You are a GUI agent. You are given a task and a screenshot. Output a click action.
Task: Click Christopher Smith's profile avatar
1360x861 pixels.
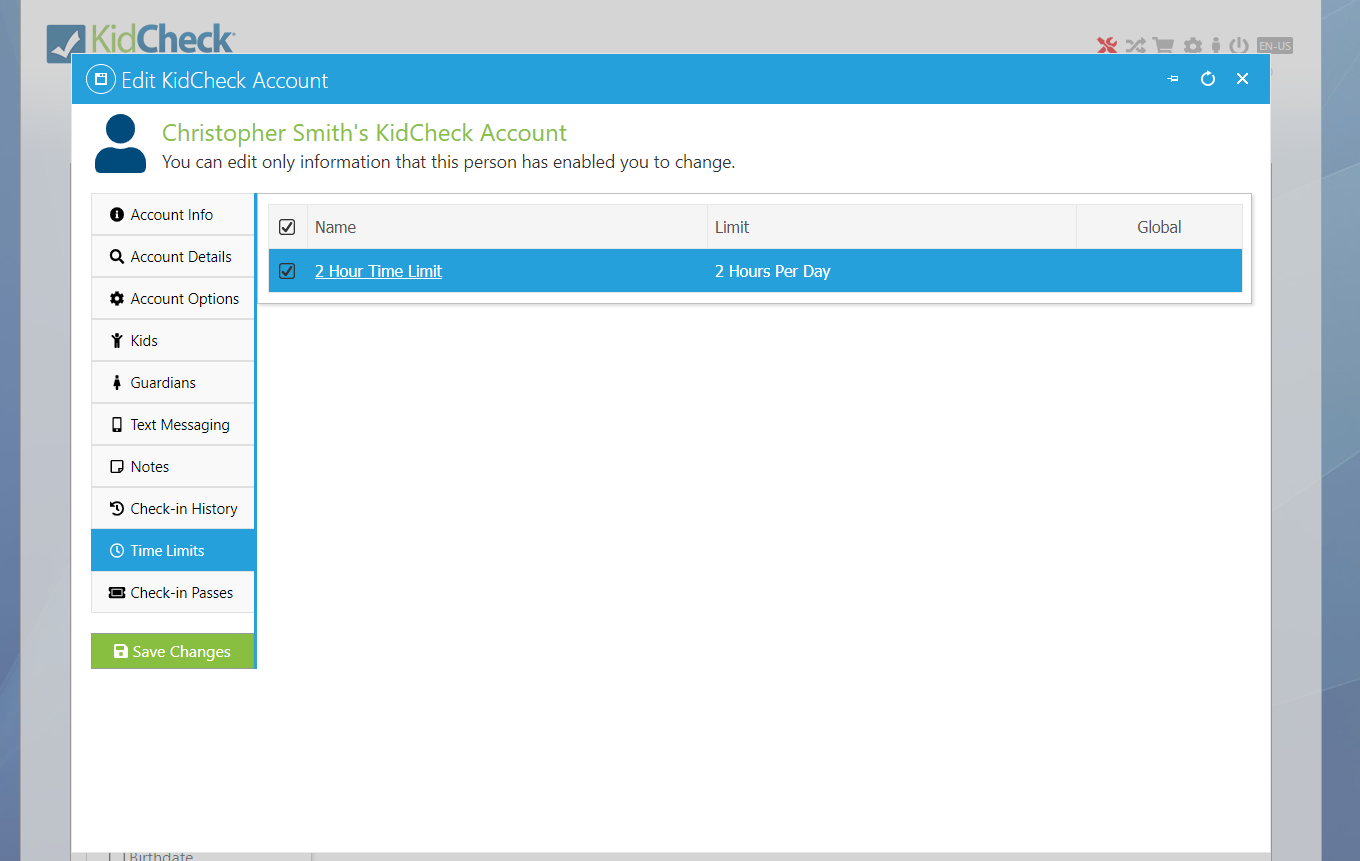point(120,144)
